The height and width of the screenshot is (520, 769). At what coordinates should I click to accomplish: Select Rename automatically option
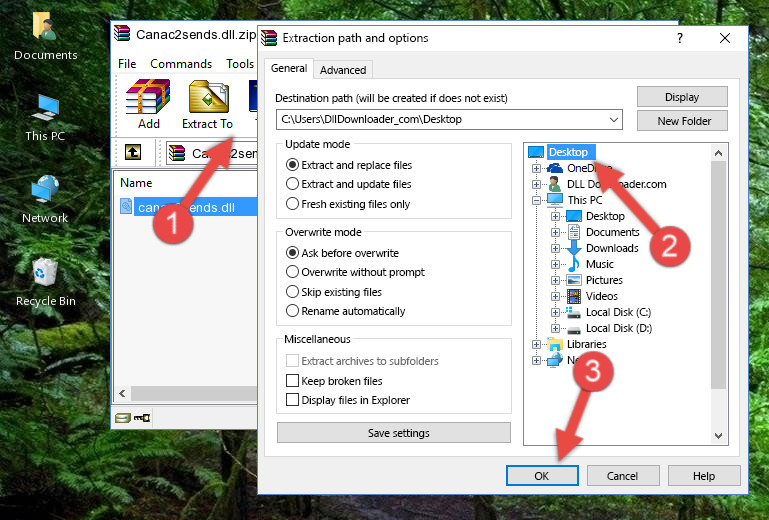pos(292,311)
